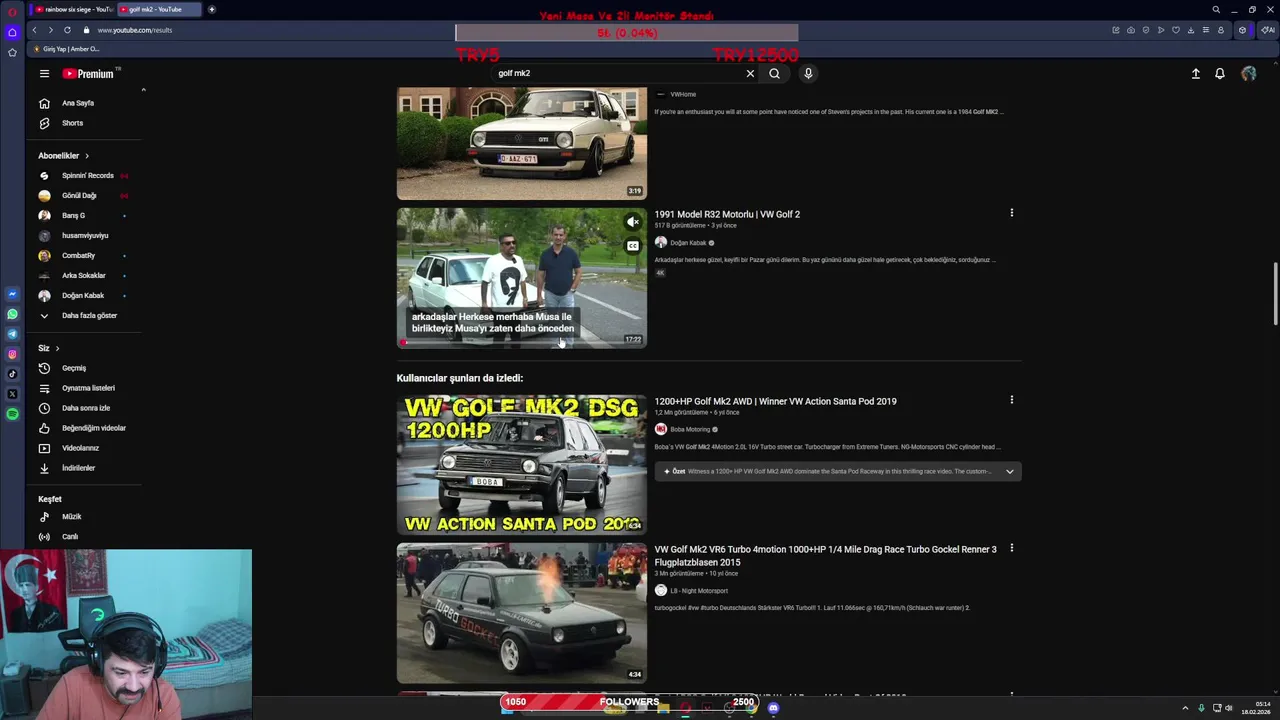
Task: Open the YouTube hamburger guide menu
Action: [44, 73]
